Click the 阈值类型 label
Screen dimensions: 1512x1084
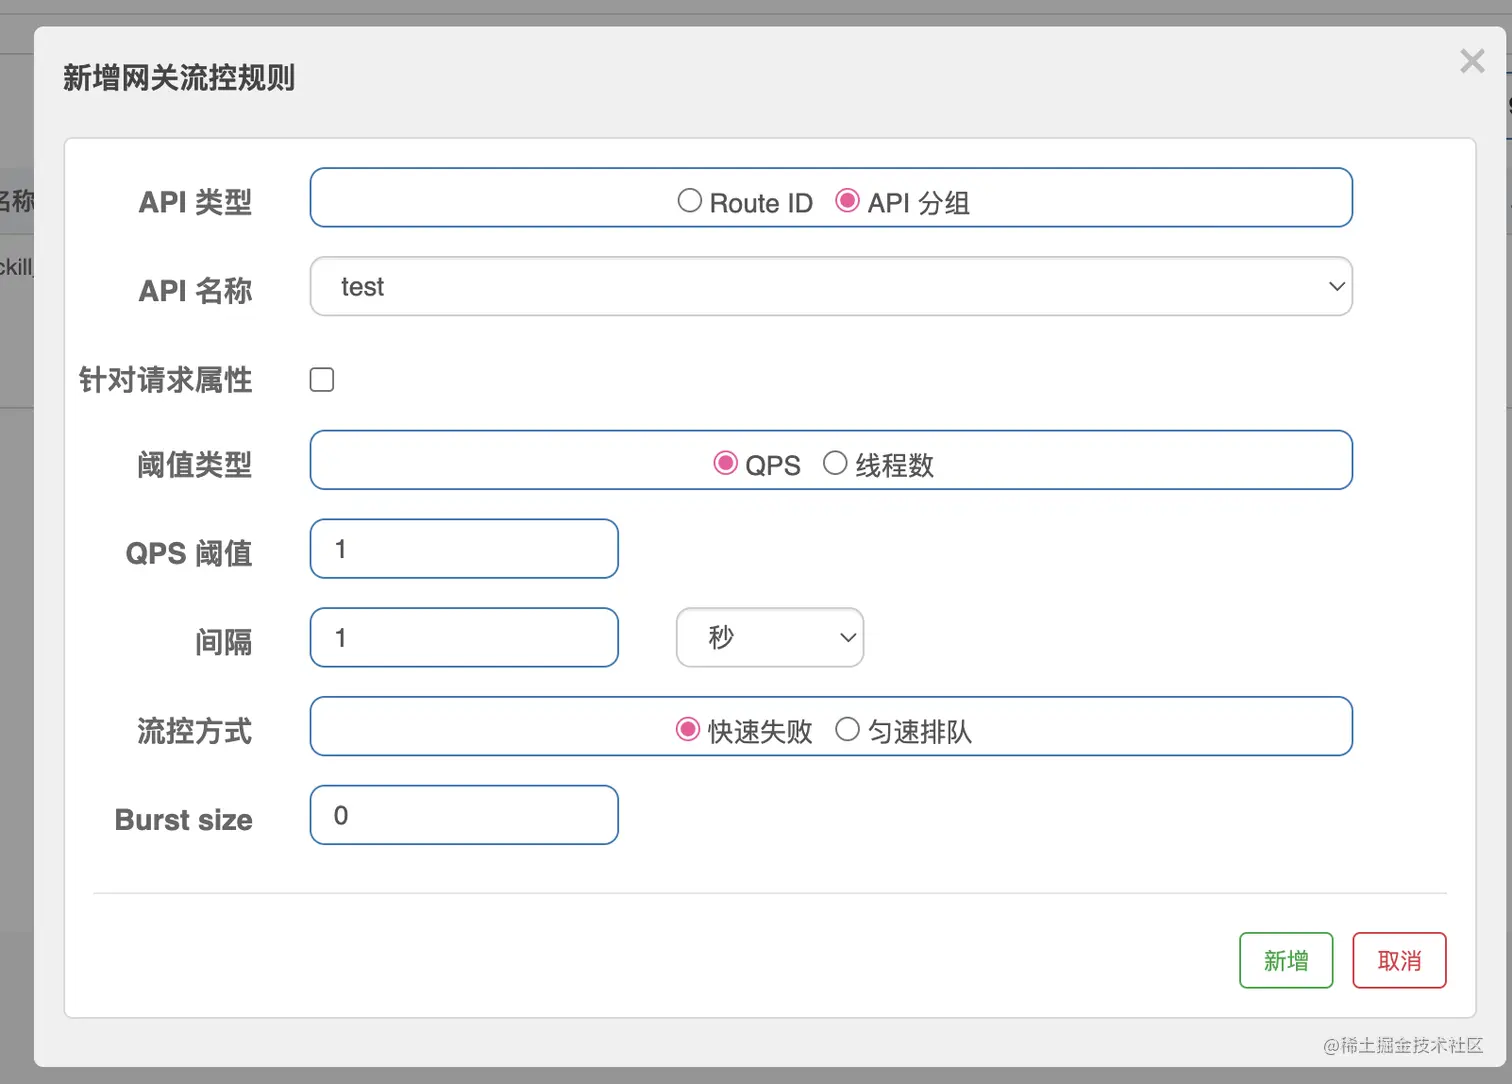coord(194,465)
